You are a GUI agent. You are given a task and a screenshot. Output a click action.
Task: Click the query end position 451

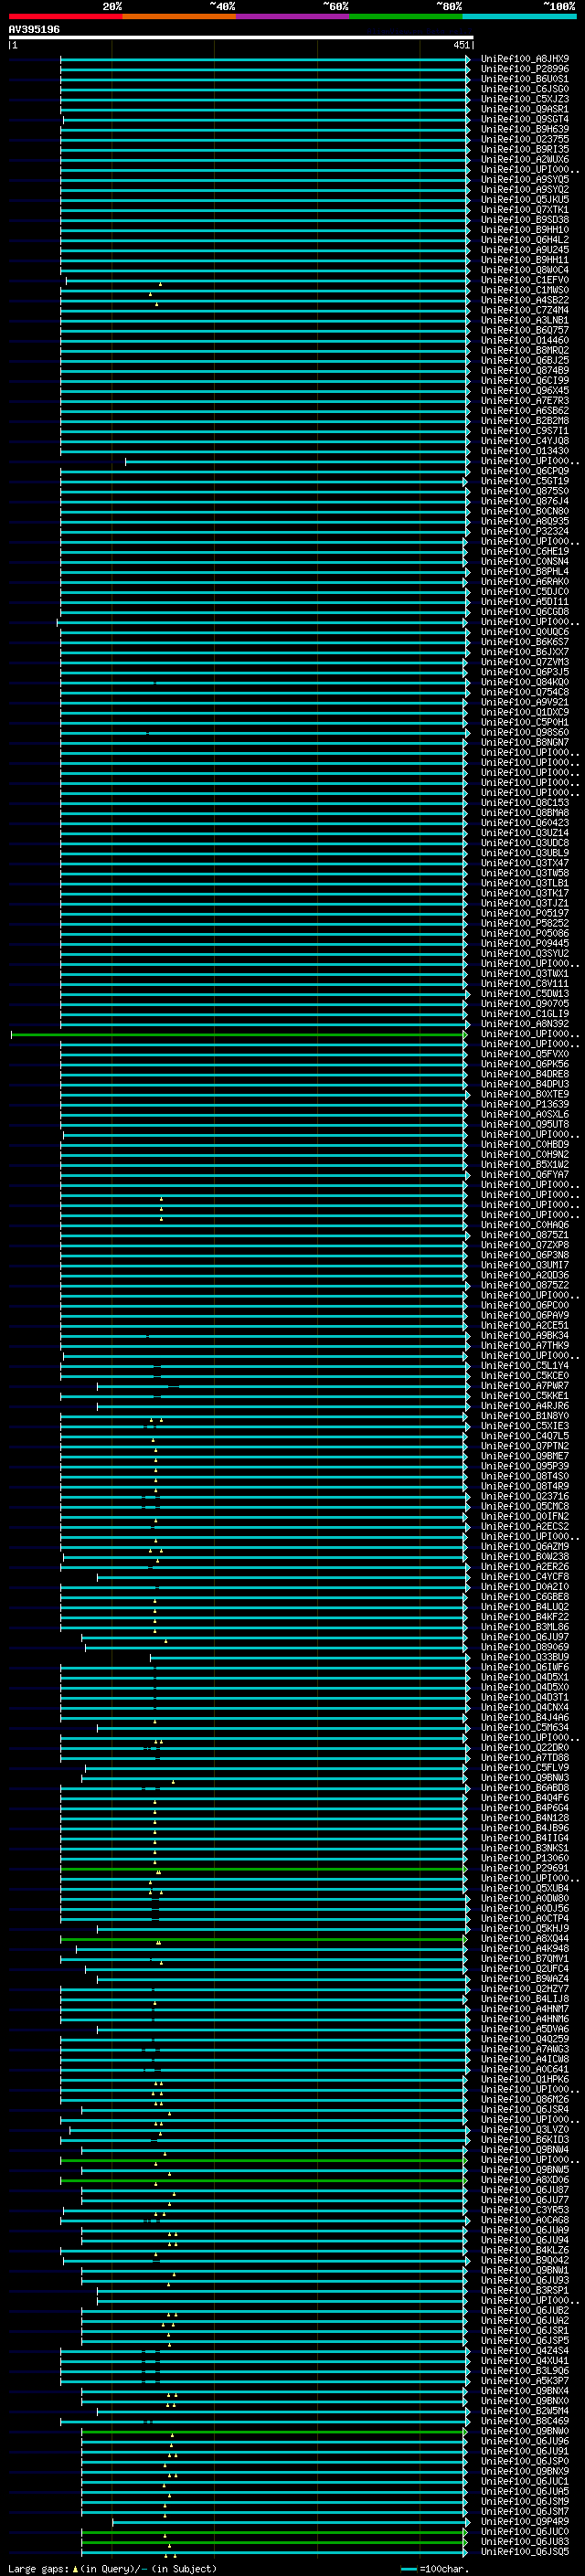pos(461,45)
